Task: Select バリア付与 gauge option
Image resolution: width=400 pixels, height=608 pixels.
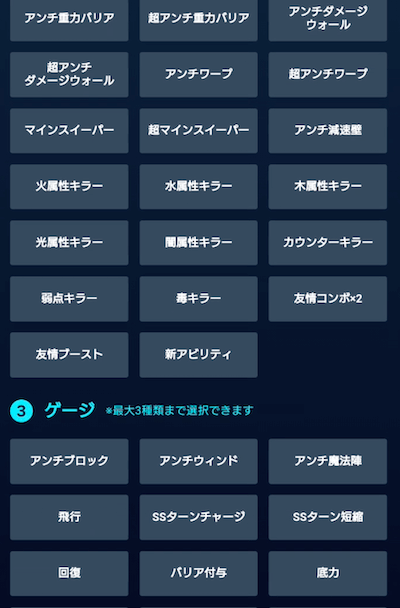Action: 198,573
